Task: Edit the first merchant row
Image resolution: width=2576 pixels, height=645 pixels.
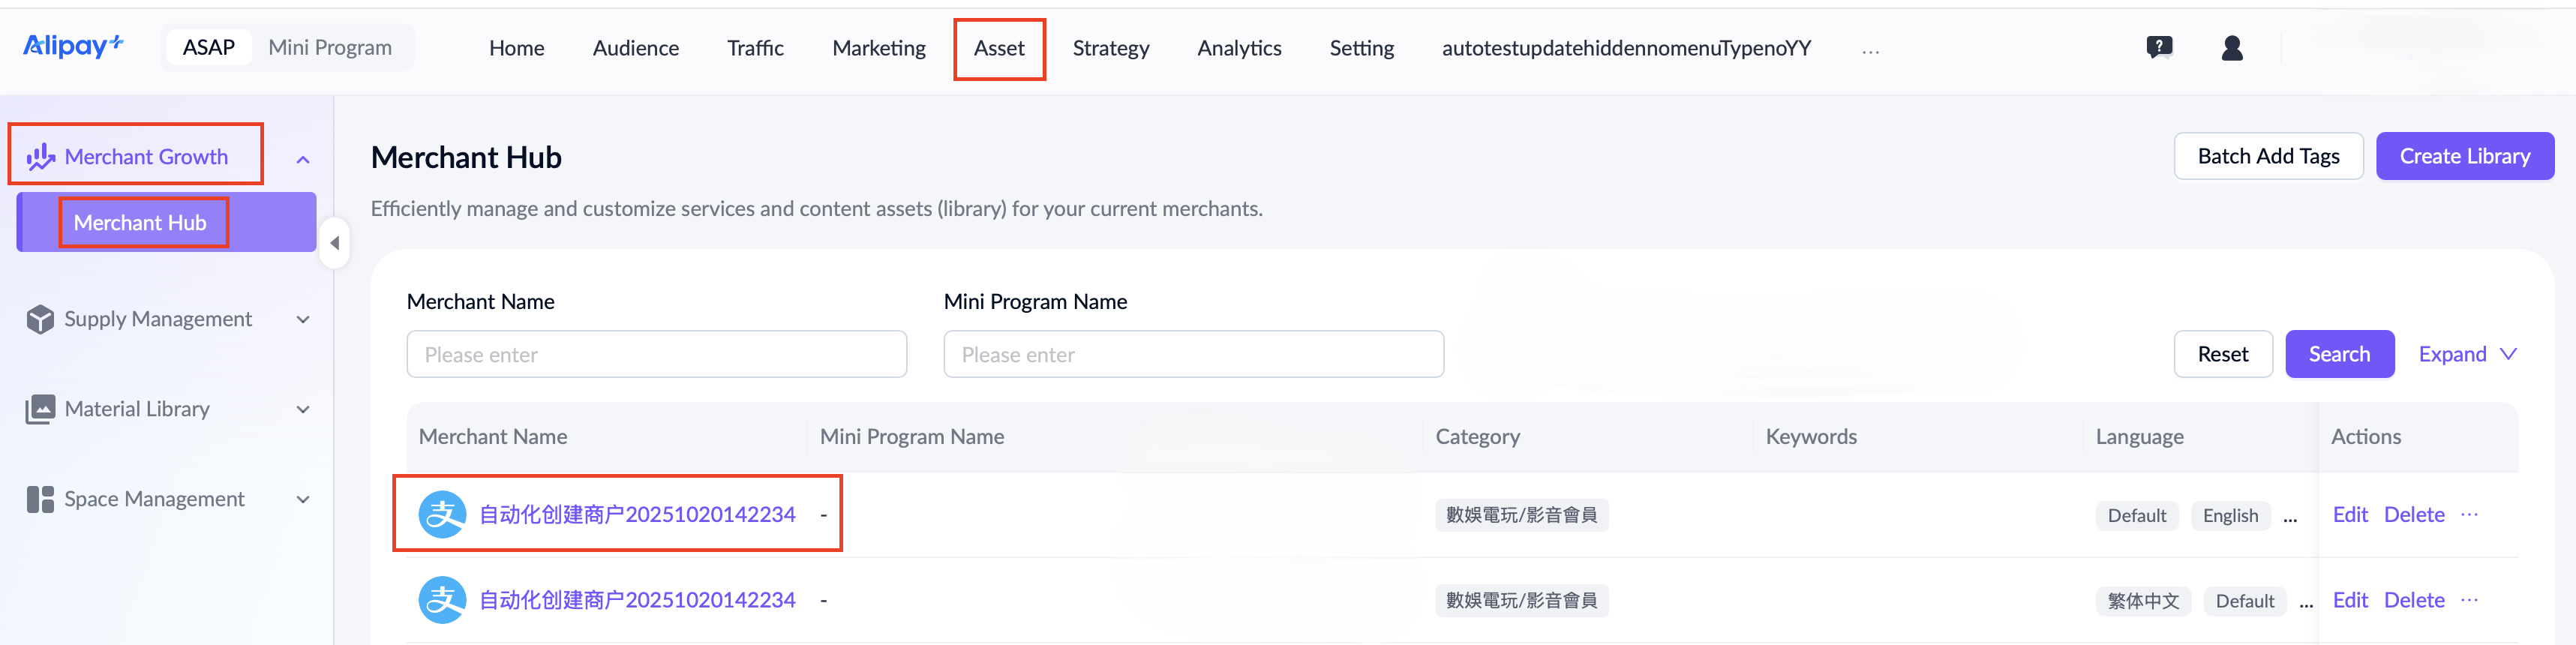Action: click(2349, 515)
